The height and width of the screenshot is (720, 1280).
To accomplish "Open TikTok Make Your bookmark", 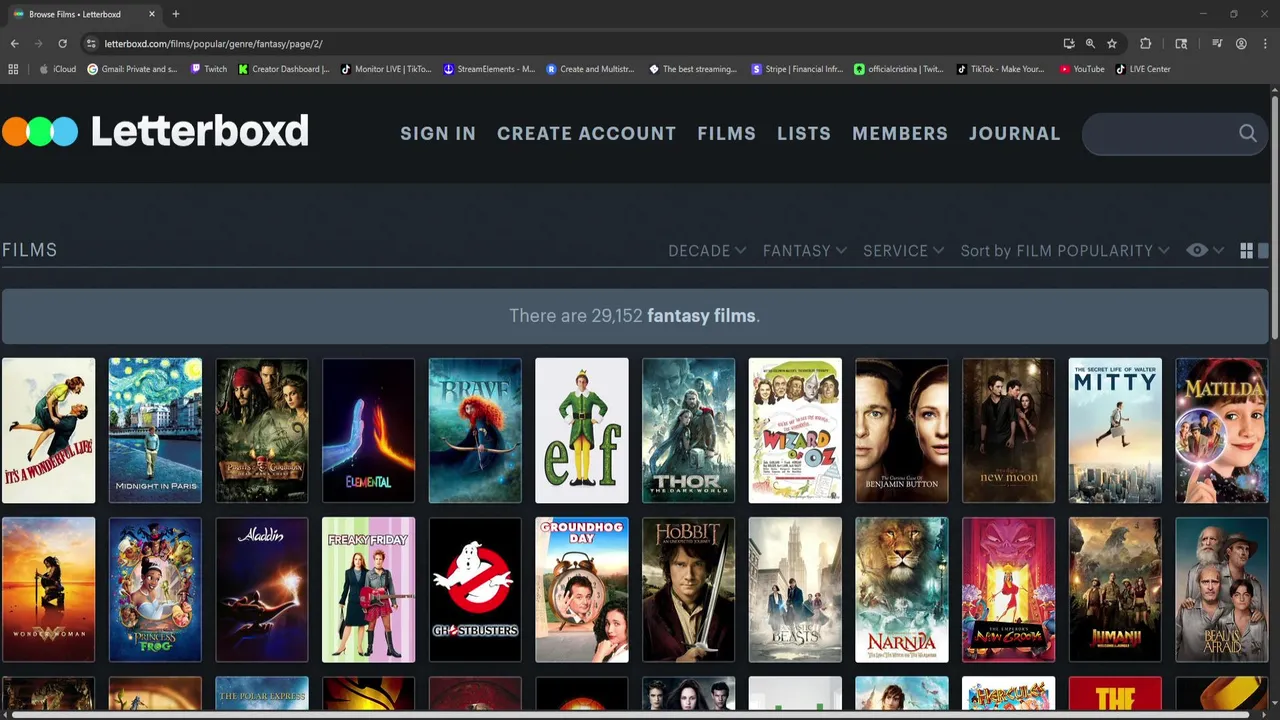I will [x=1001, y=69].
